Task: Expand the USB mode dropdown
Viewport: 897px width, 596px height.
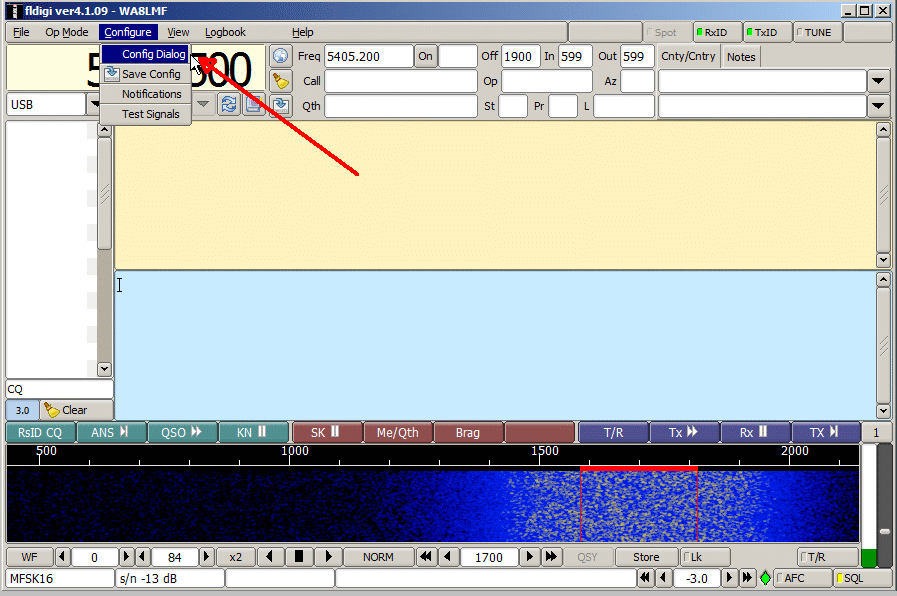Action: (x=94, y=104)
